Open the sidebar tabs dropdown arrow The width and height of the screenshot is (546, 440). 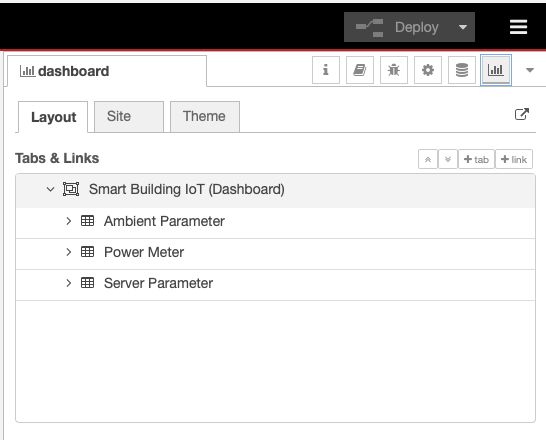pos(530,70)
